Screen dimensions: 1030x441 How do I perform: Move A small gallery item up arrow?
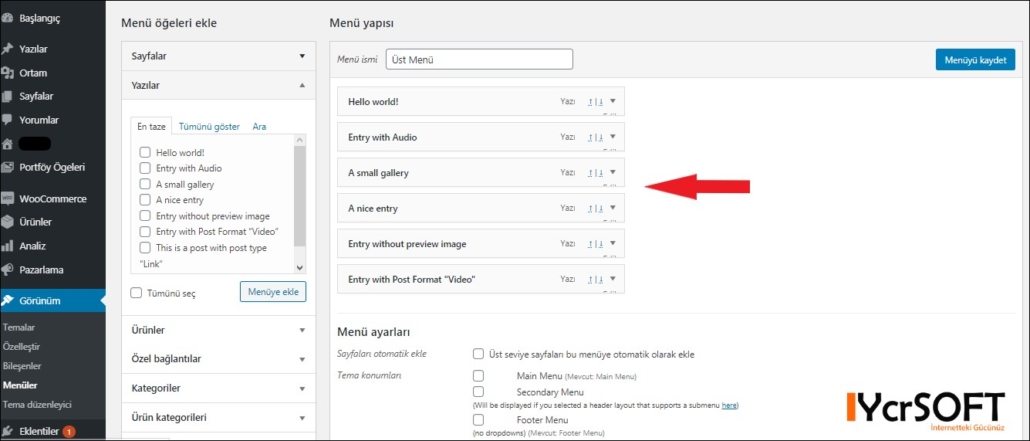[x=590, y=172]
